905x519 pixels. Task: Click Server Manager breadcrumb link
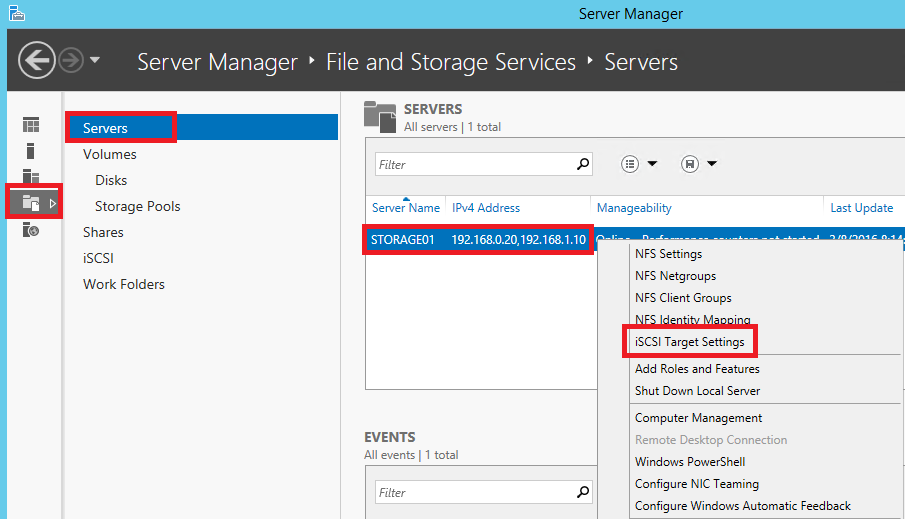click(217, 62)
